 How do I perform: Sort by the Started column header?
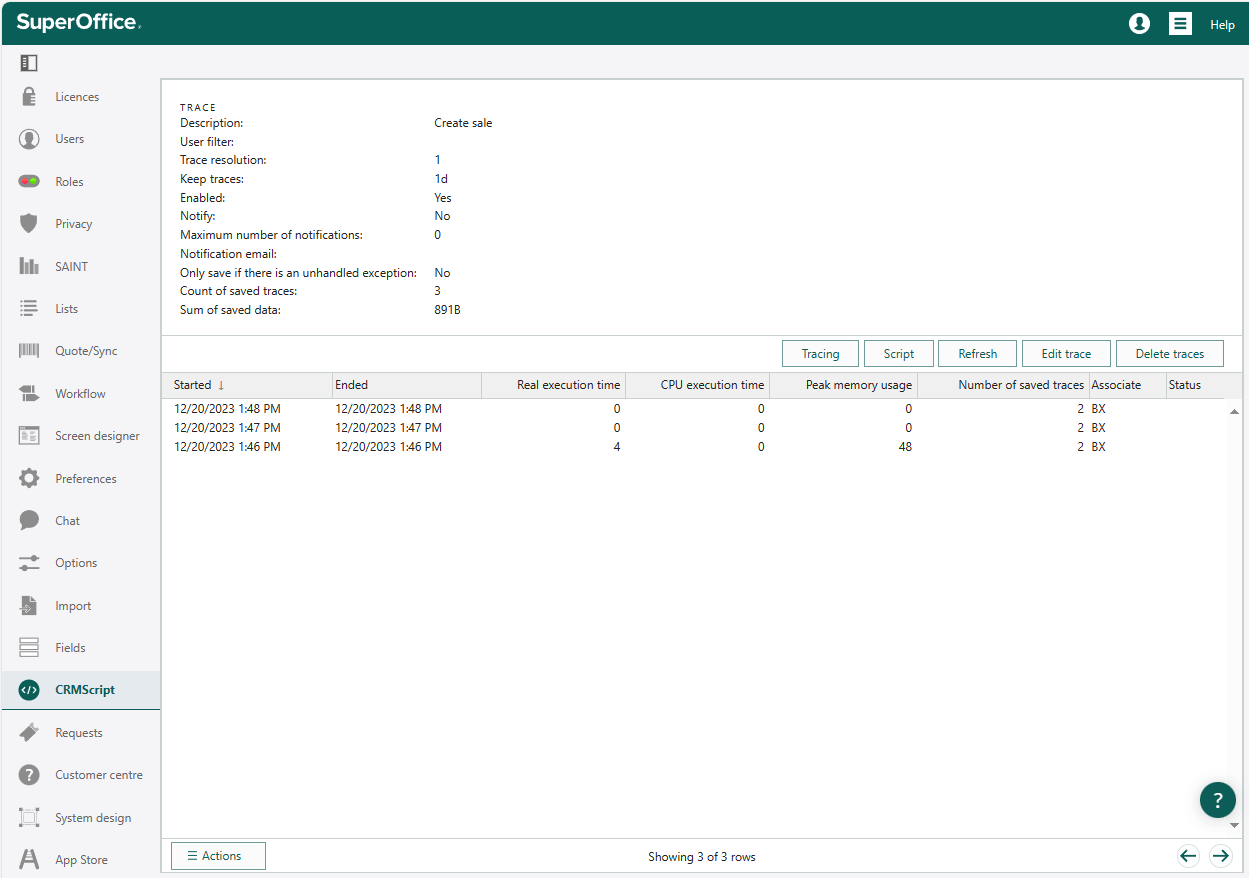click(x=247, y=385)
